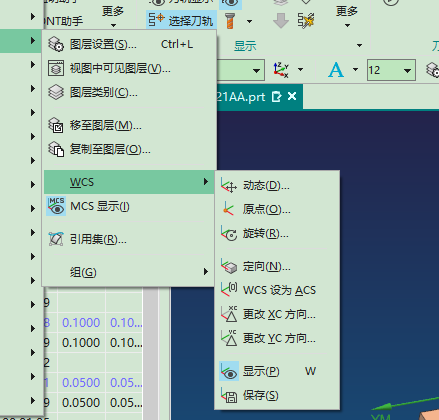Open dropdown beside WCS axes icon

pyautogui.click(x=300, y=70)
